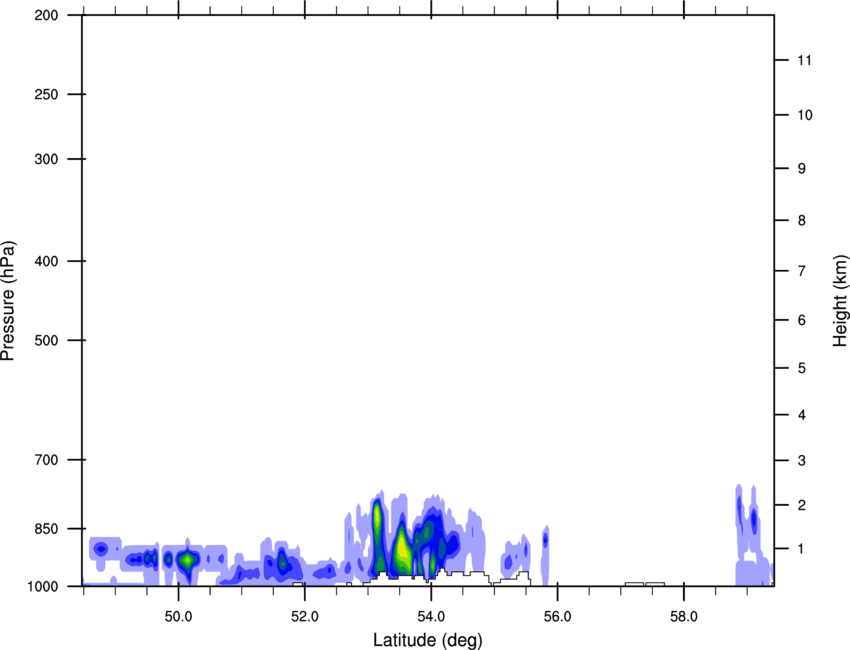The width and height of the screenshot is (850, 650).
Task: Click latitude tick label 52.0
Action: tap(305, 617)
